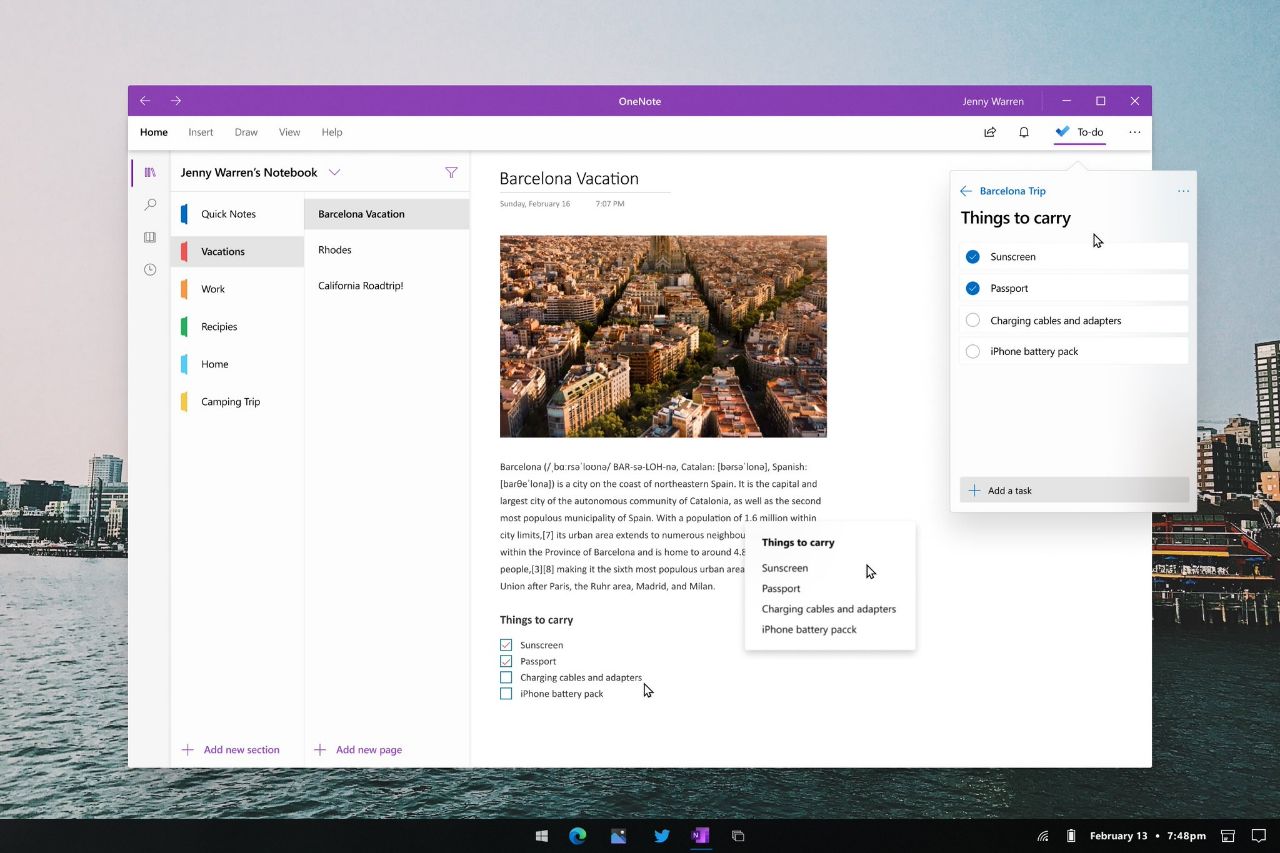Viewport: 1280px width, 853px height.
Task: Open taskbar clock February 13 7:48pm
Action: click(1147, 836)
